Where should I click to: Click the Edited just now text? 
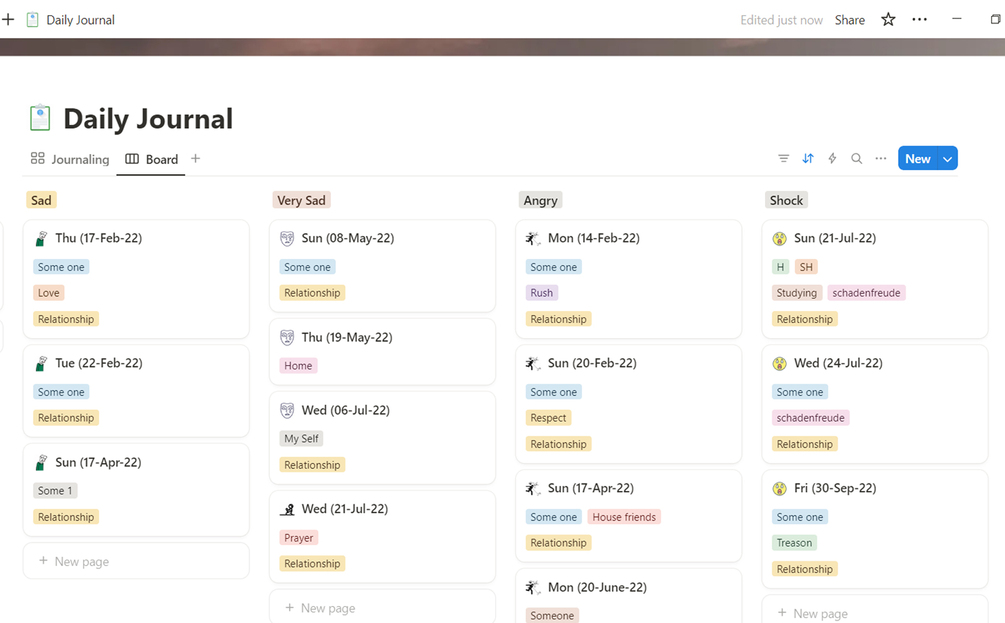click(x=781, y=20)
